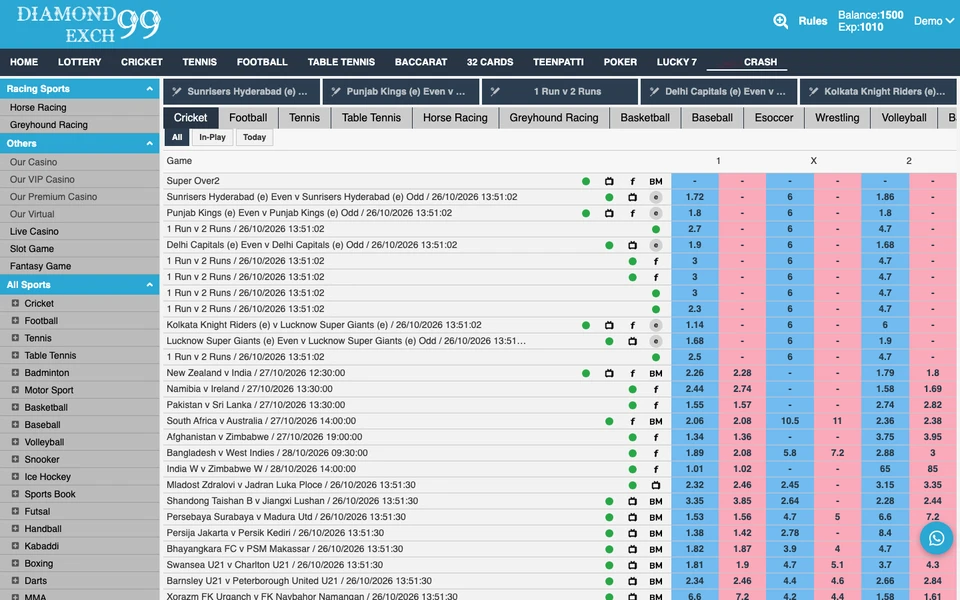Open the Rules link in the header
Viewport: 960px width, 600px height.
pos(812,21)
